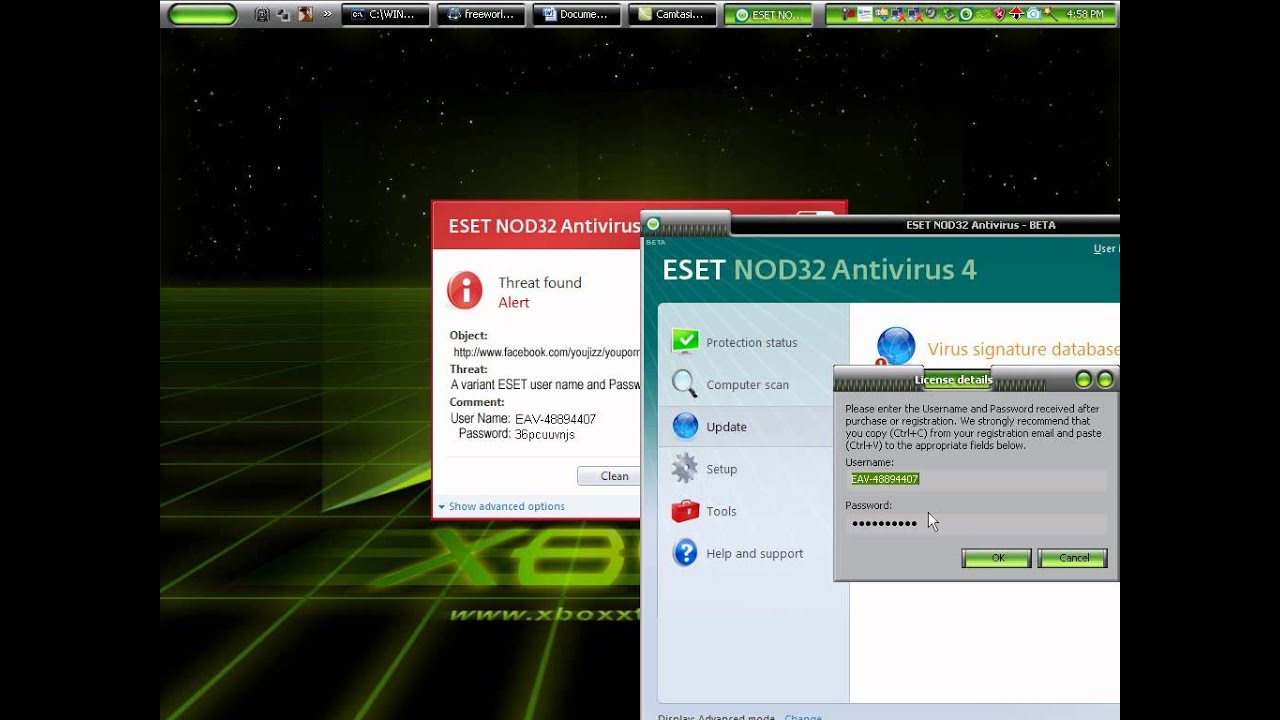1280x720 pixels.
Task: Click the facebook.com object URL in alert
Action: [x=546, y=352]
